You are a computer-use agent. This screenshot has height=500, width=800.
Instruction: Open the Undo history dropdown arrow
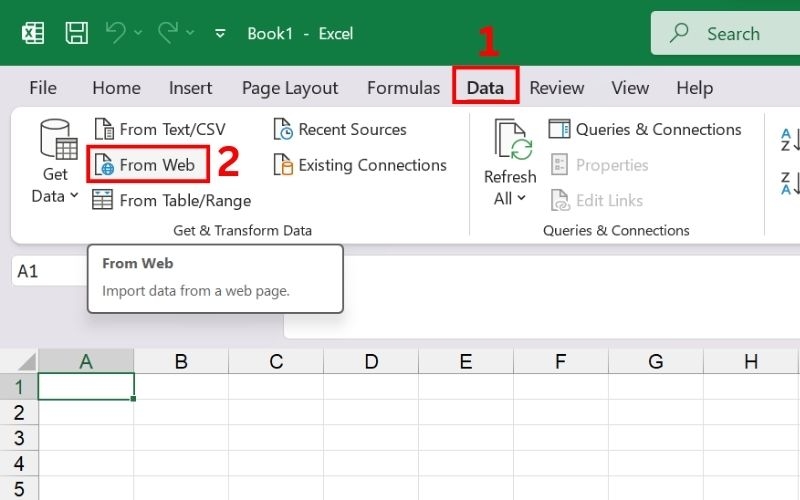click(x=138, y=33)
